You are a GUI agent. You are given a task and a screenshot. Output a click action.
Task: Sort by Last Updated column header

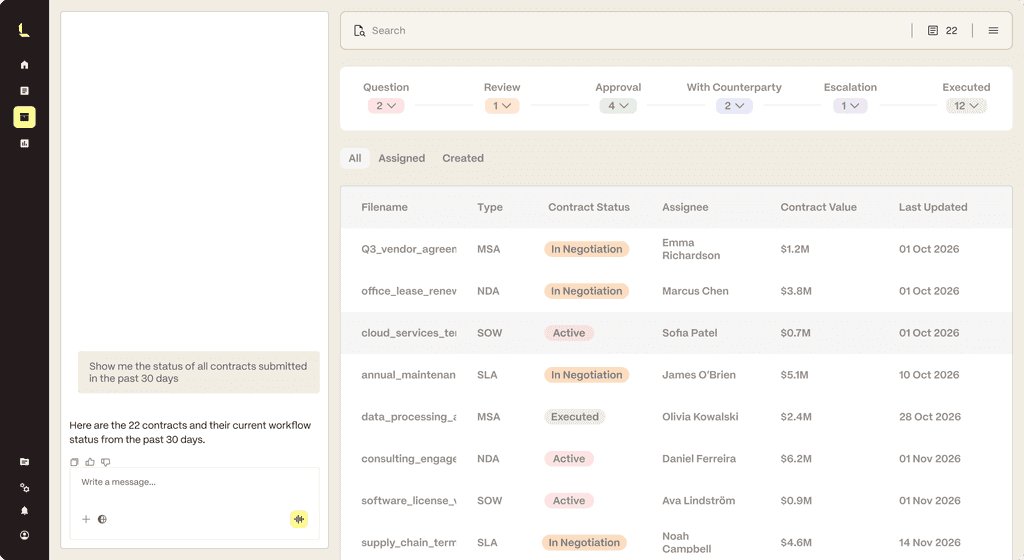933,207
